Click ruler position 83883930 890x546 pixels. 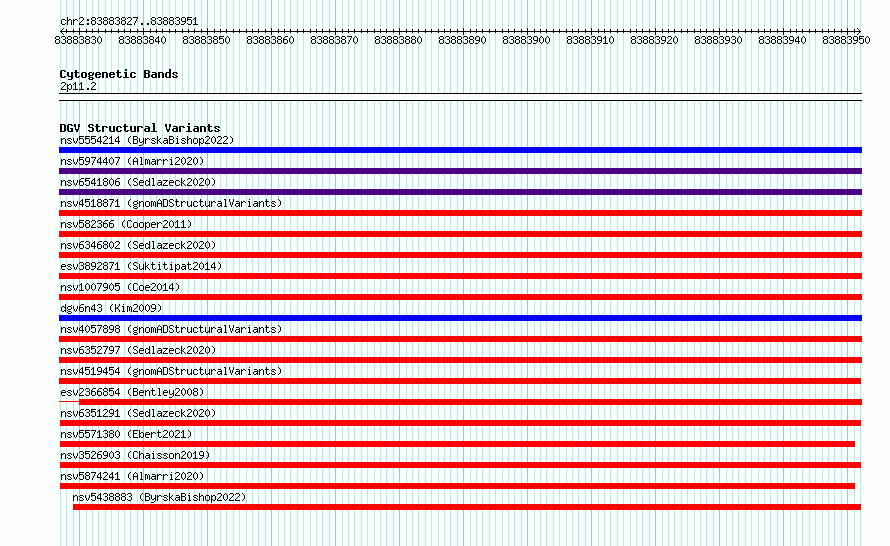coord(719,40)
